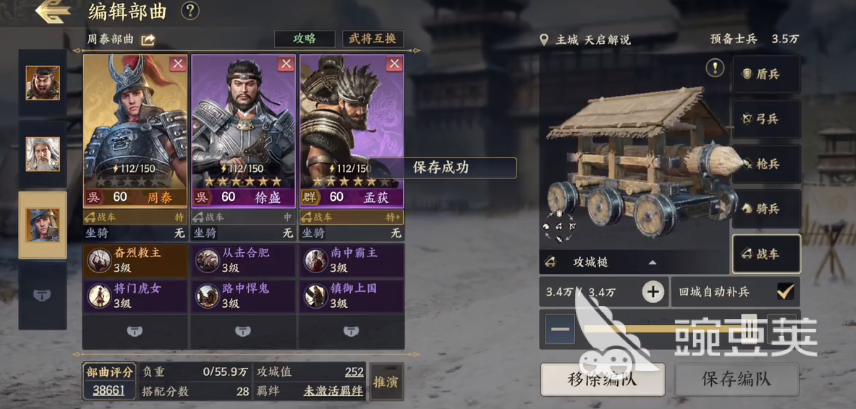Open the question mark help icon

pos(190,10)
